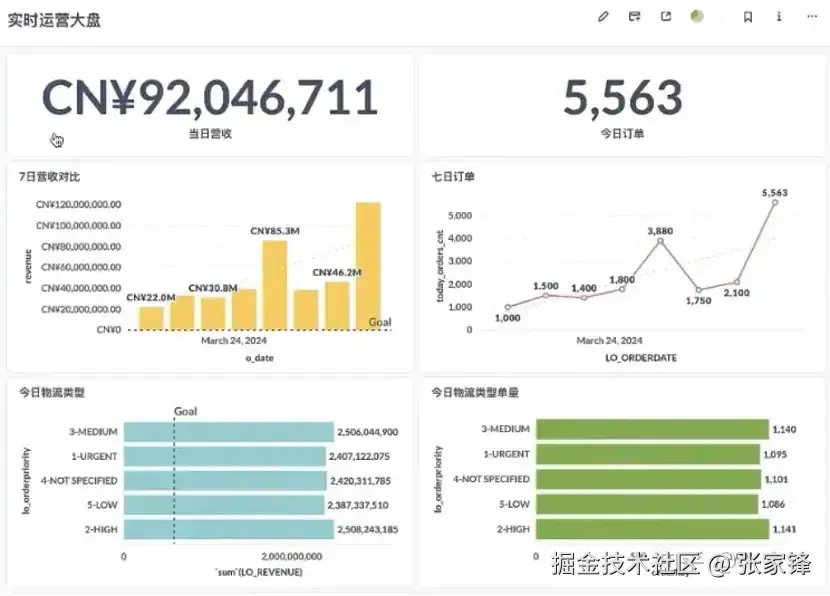Click the 1,000 data point on order line
The image size is (830, 596).
[508, 307]
